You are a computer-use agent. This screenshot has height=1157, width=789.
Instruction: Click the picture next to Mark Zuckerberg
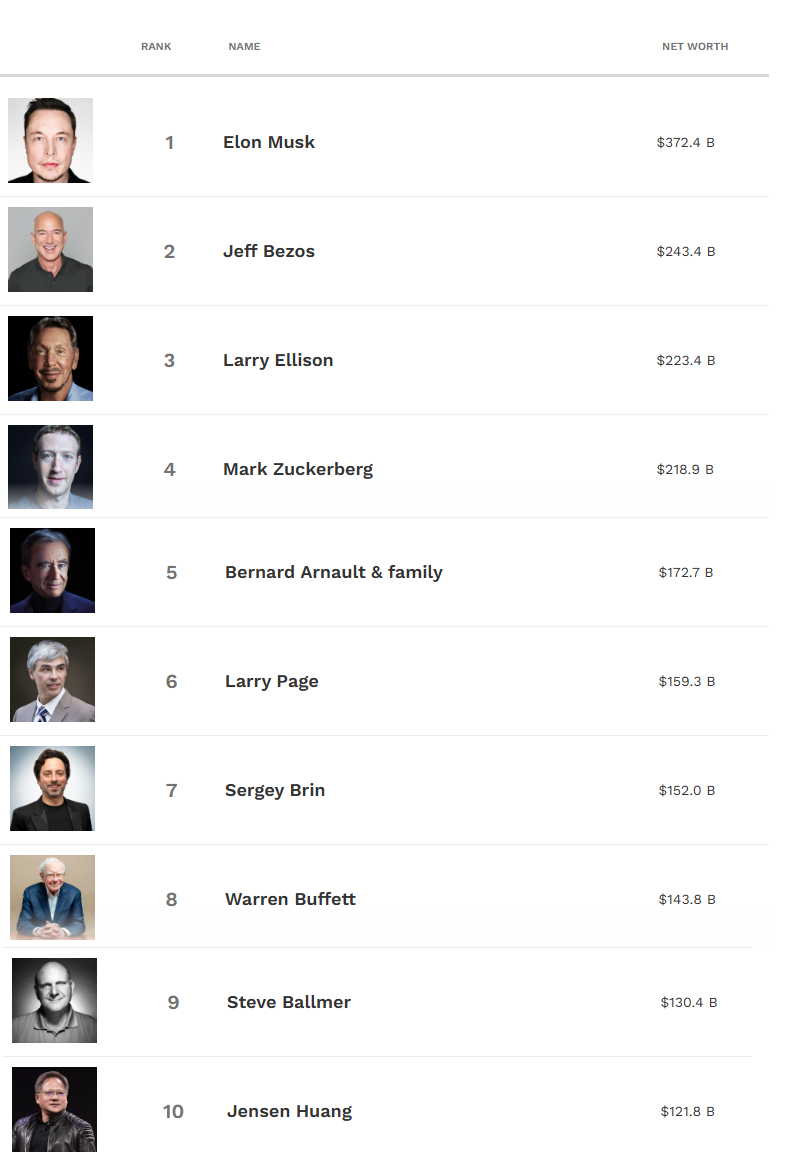point(50,467)
